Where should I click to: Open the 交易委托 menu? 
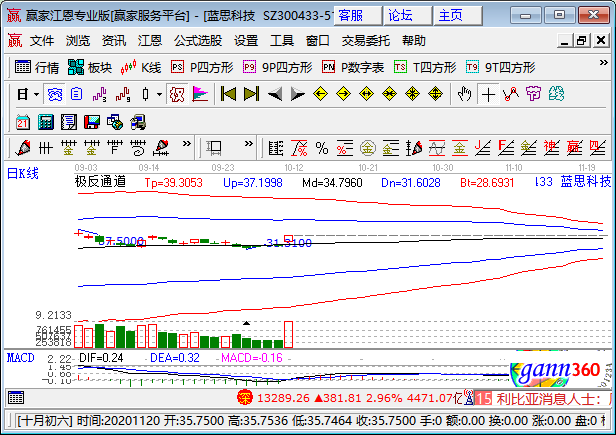point(366,40)
